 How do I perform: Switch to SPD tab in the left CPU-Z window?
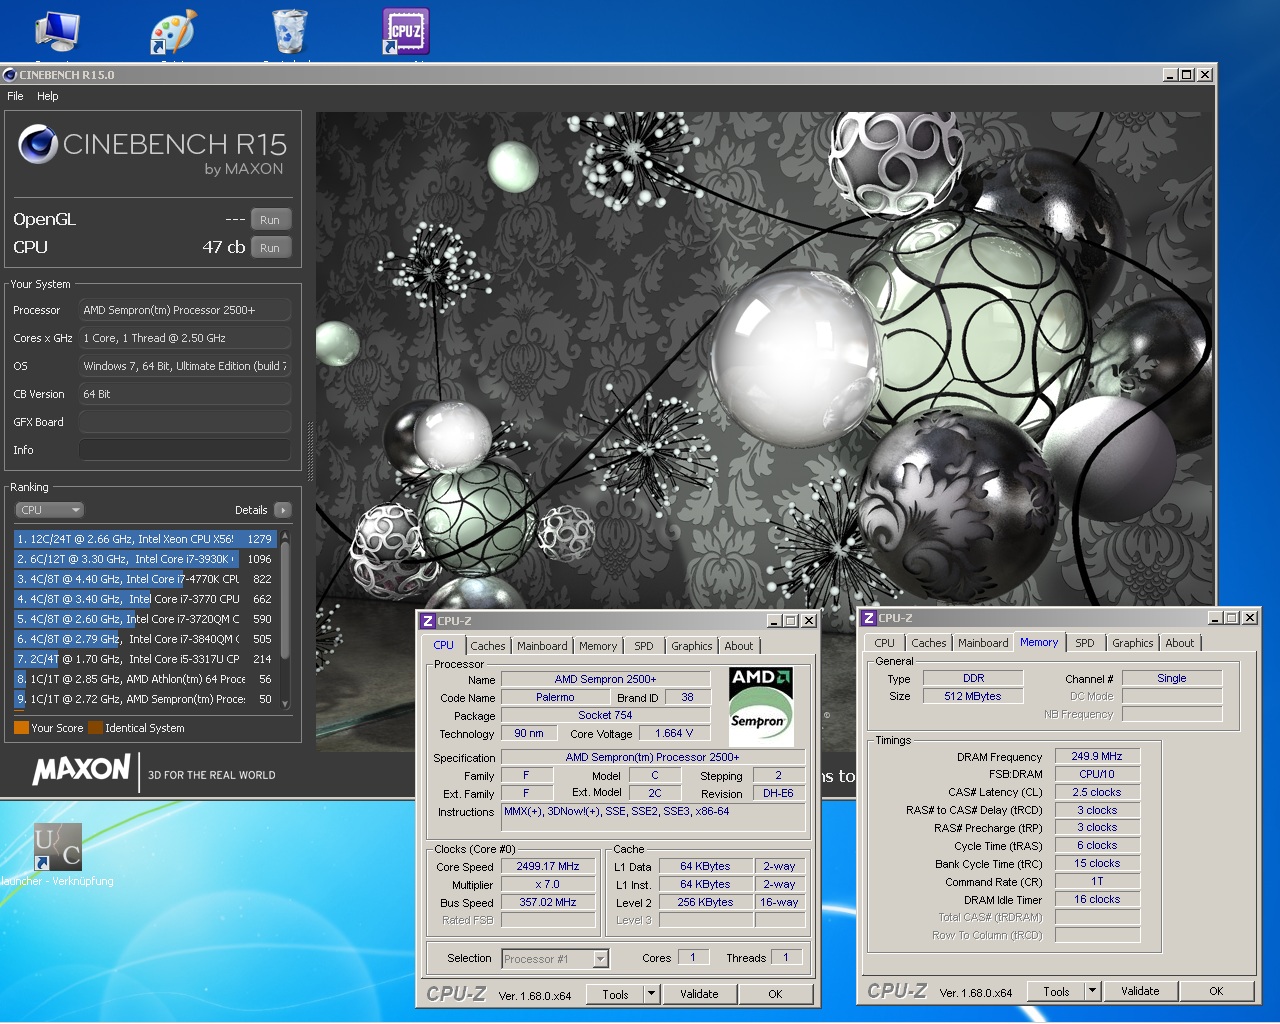(644, 646)
